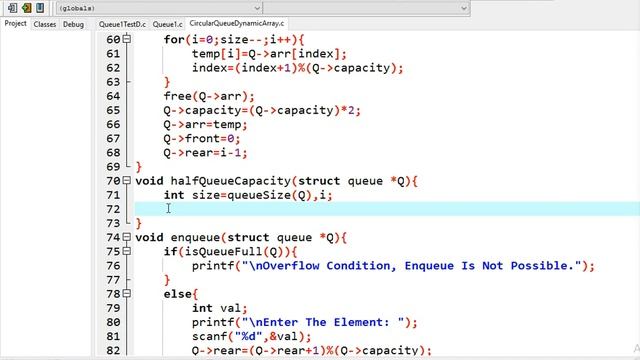The image size is (640, 360).
Task: Click the 'Q->arr=temp;' statement
Action: click(x=205, y=124)
